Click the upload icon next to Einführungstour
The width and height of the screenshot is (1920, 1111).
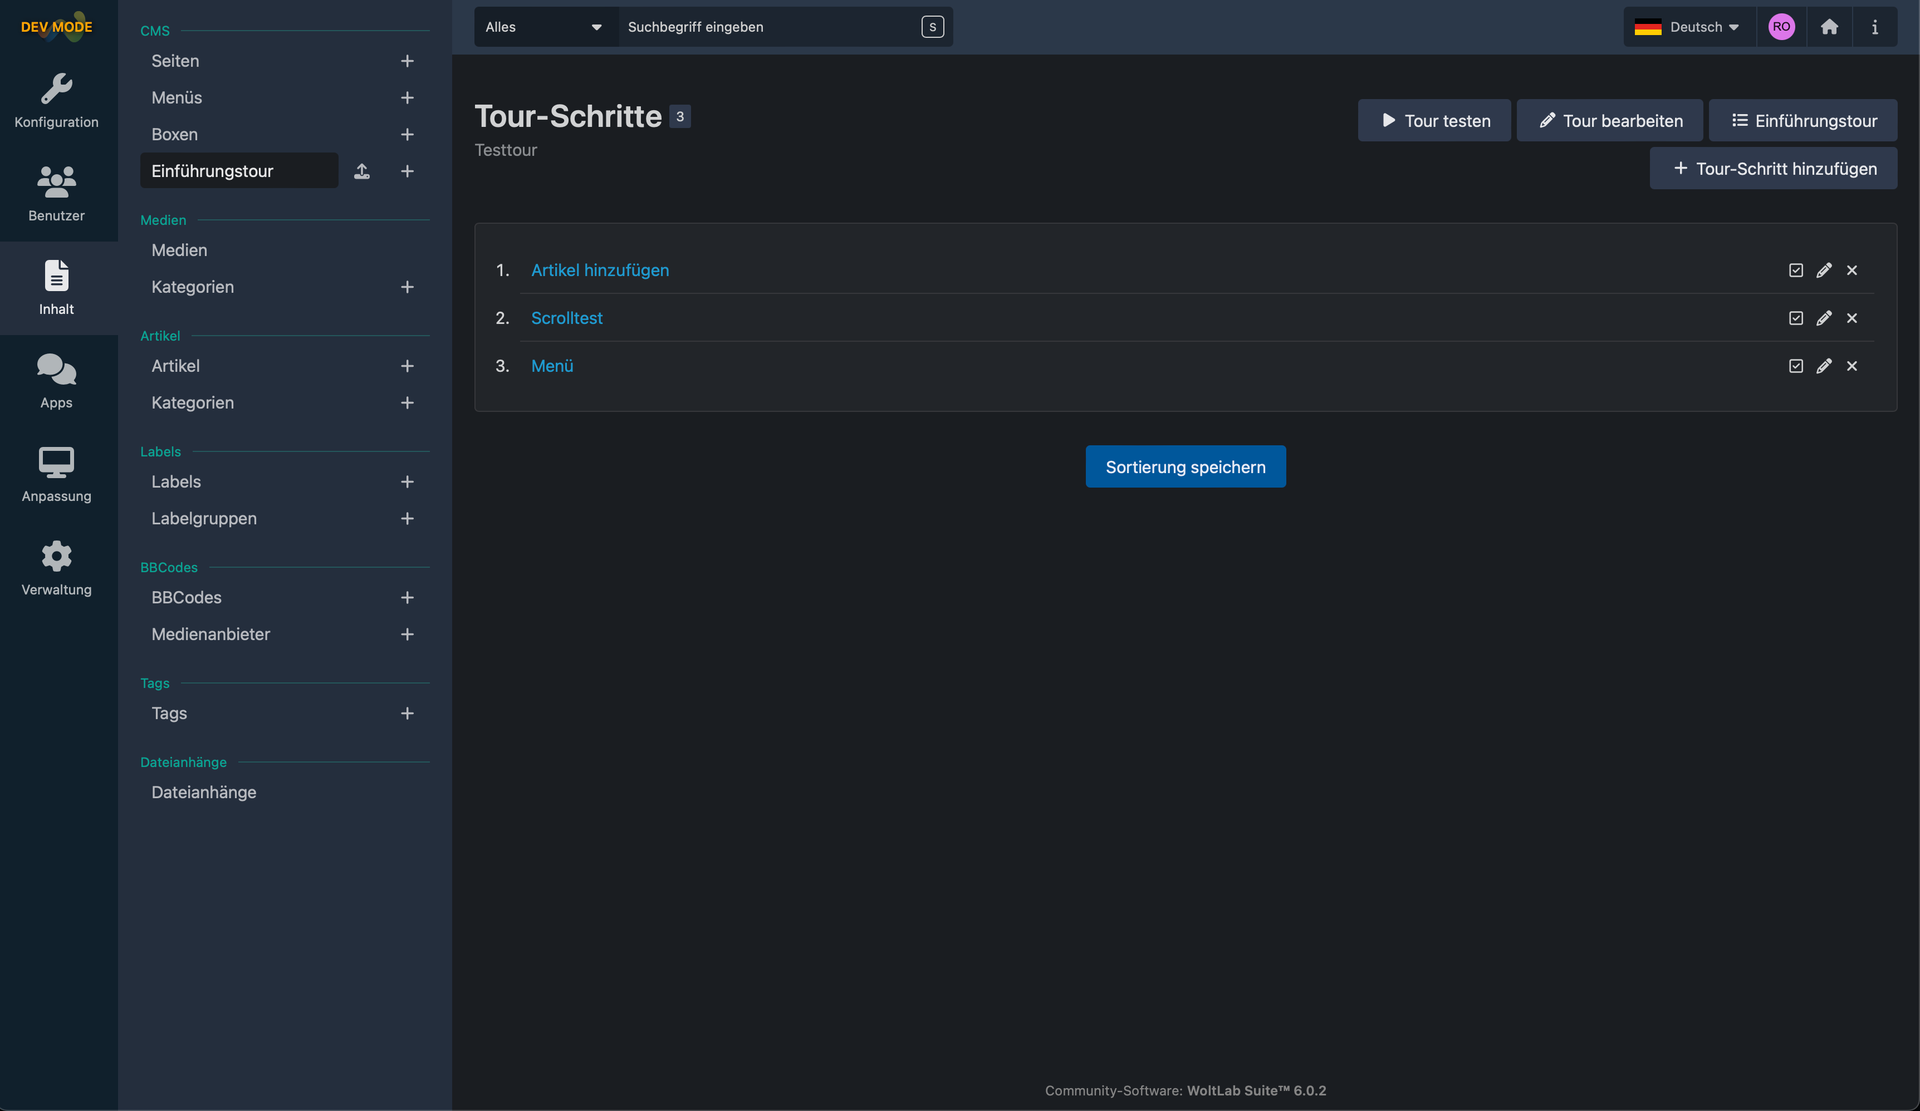(362, 171)
